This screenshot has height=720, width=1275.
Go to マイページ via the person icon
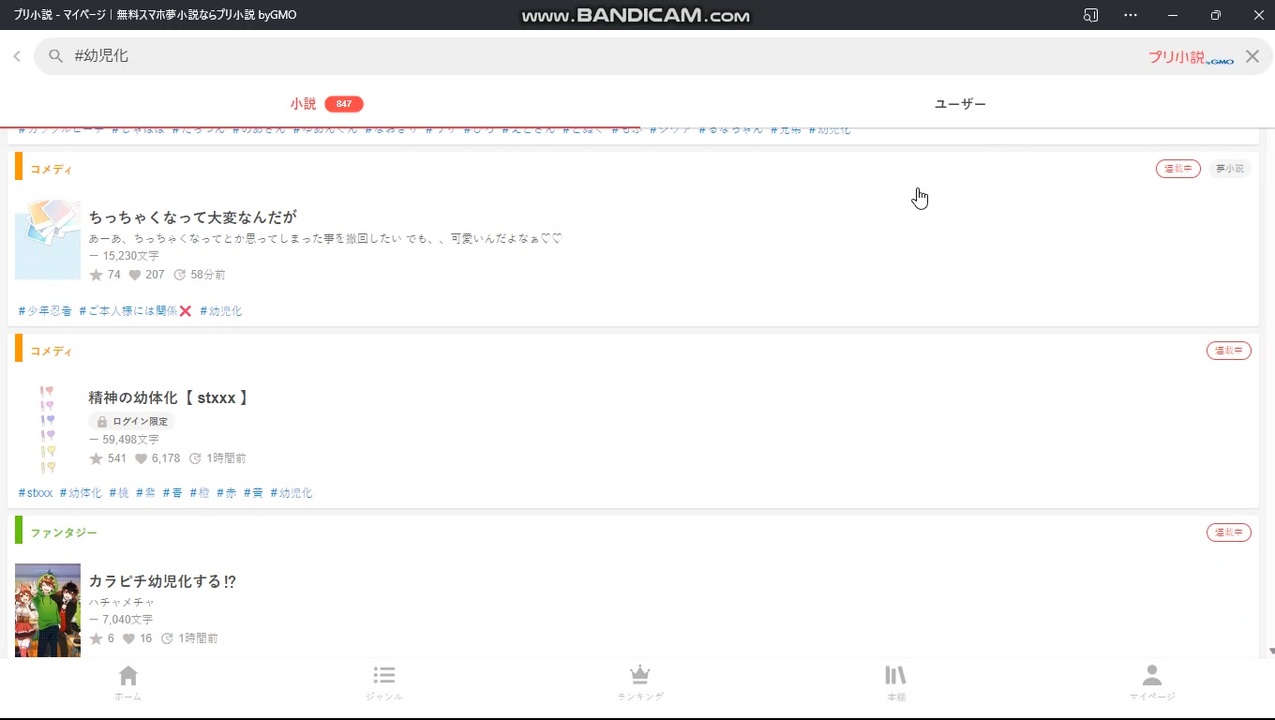[x=1151, y=682]
